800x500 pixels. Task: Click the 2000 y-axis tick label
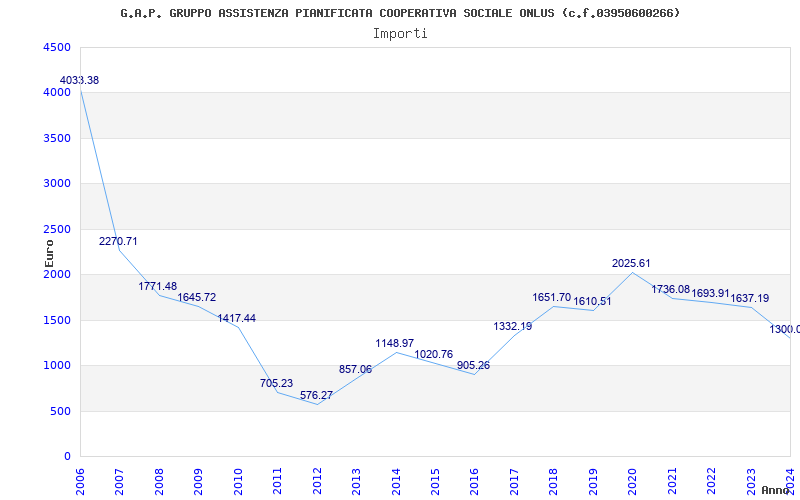58,274
